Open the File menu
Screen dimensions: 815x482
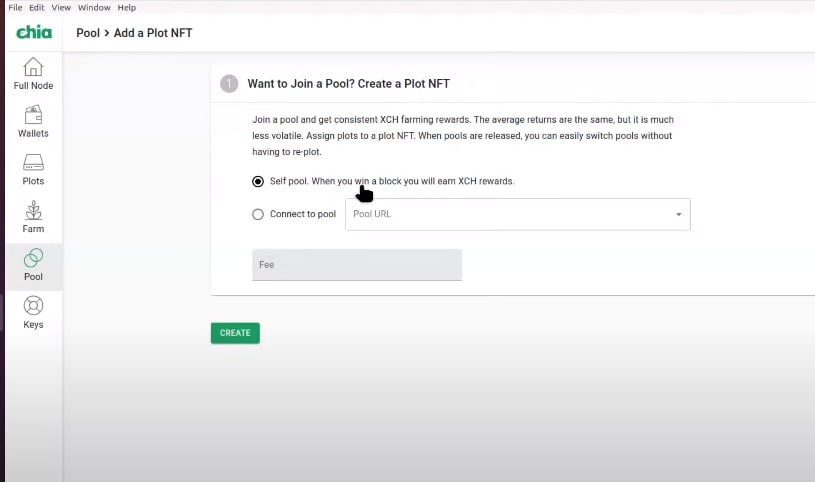(x=15, y=7)
